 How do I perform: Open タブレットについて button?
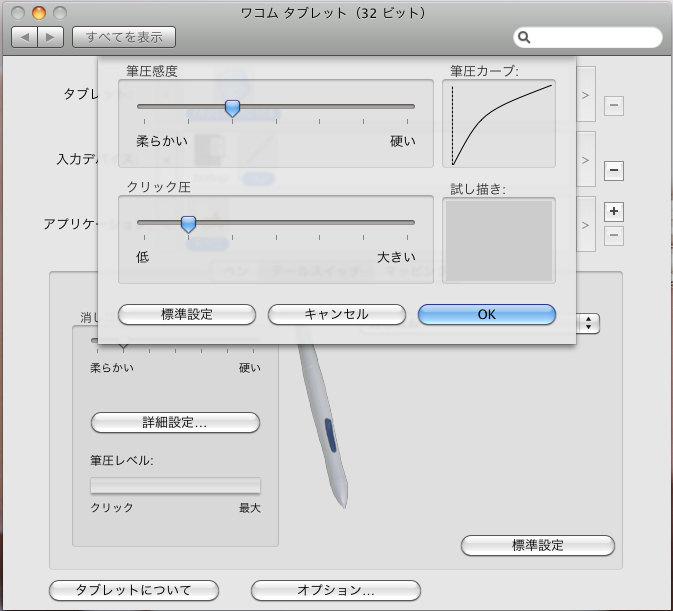(x=134, y=590)
